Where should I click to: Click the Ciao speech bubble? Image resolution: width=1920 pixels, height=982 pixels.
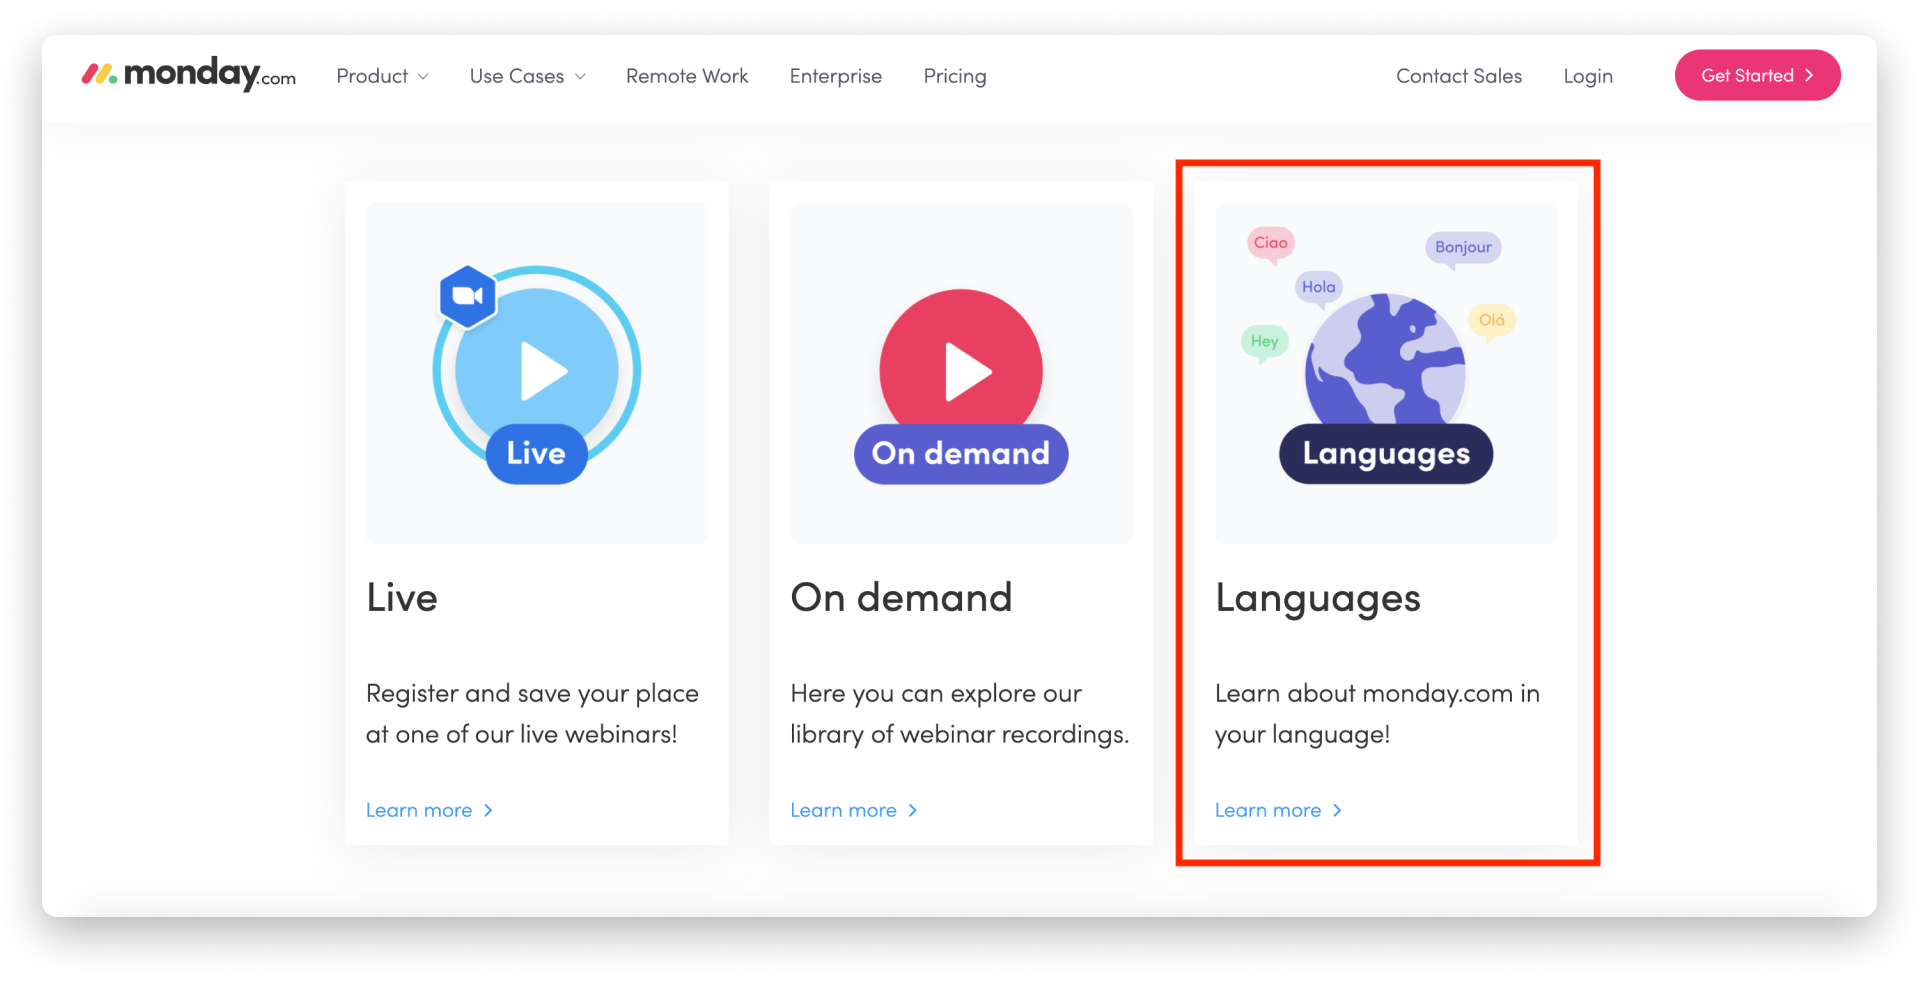click(x=1271, y=244)
